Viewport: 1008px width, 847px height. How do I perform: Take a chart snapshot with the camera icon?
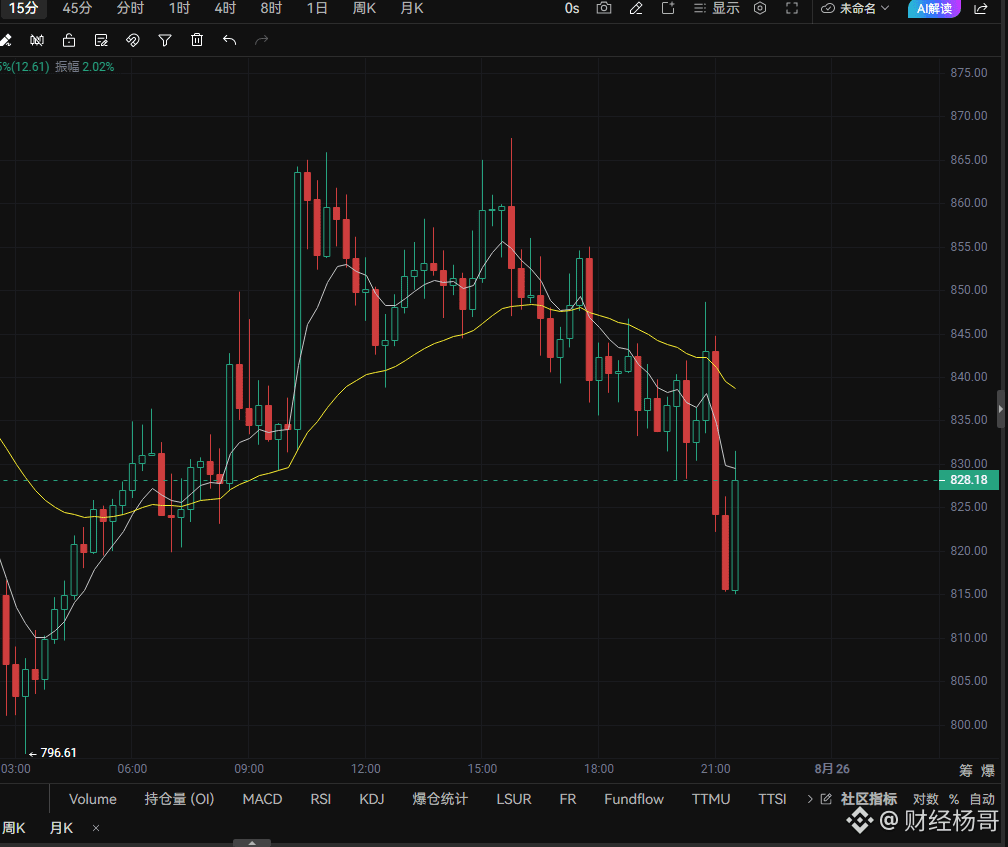pyautogui.click(x=604, y=8)
